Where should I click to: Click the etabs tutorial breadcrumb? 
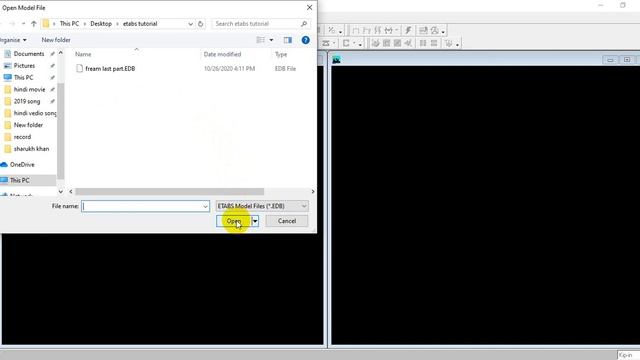click(x=140, y=24)
